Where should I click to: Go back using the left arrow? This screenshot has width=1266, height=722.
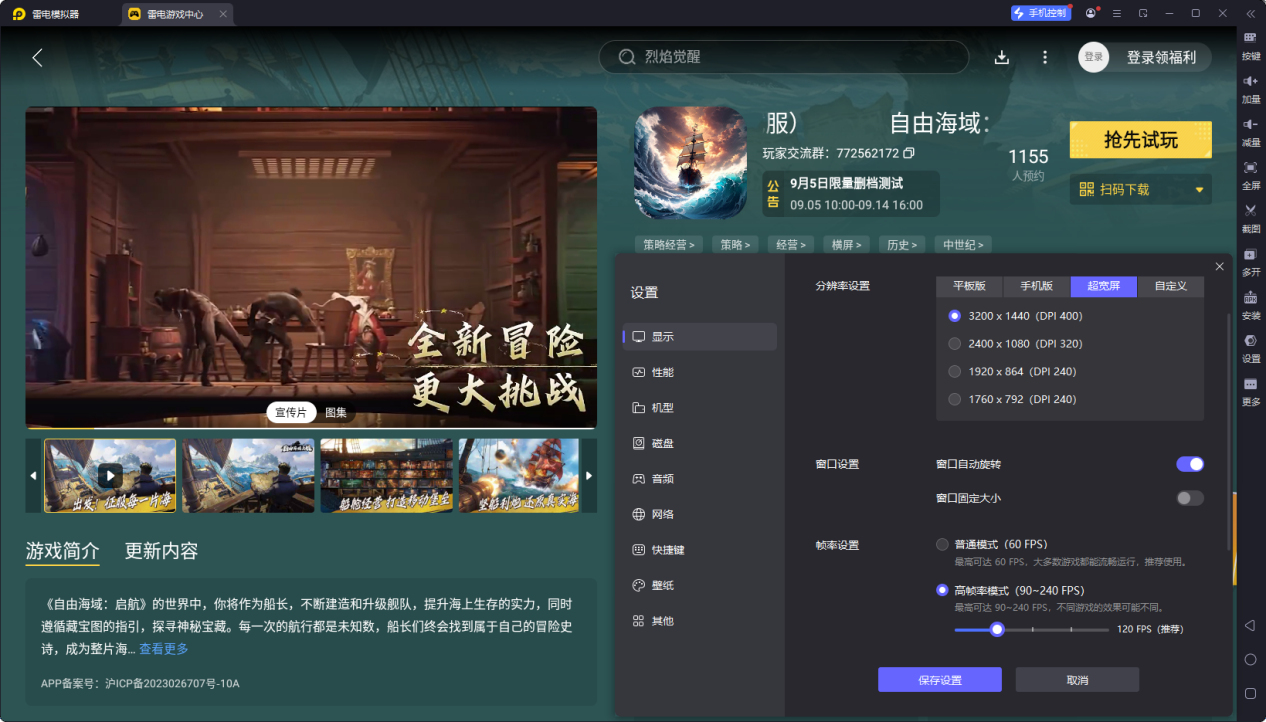(37, 57)
